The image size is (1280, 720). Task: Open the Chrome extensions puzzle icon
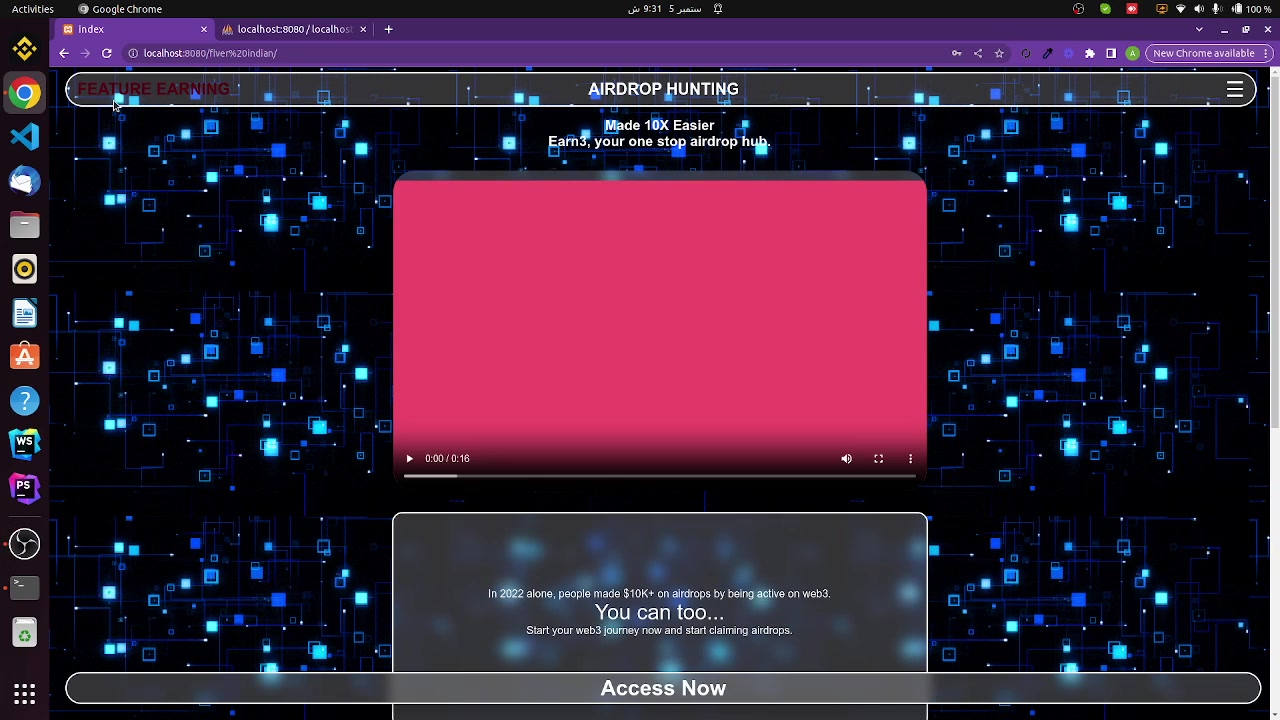pos(1090,53)
